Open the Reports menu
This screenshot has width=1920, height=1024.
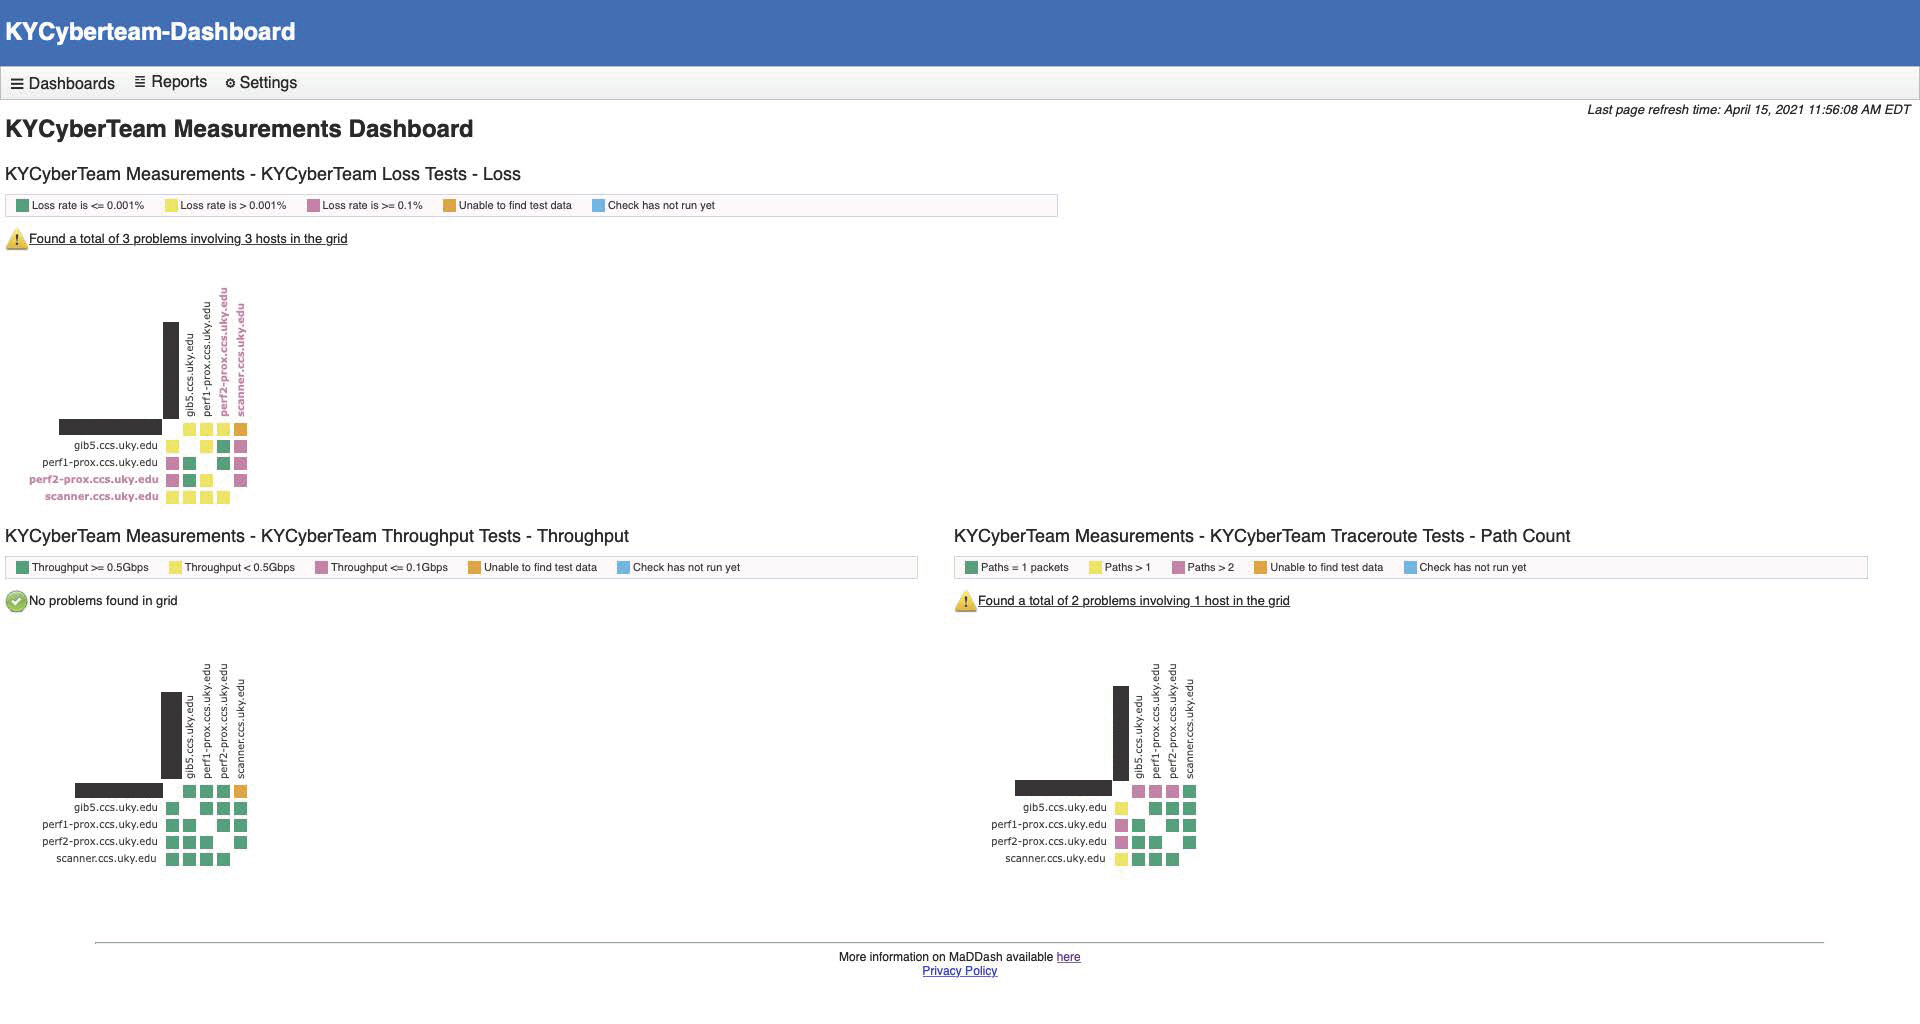pos(170,82)
